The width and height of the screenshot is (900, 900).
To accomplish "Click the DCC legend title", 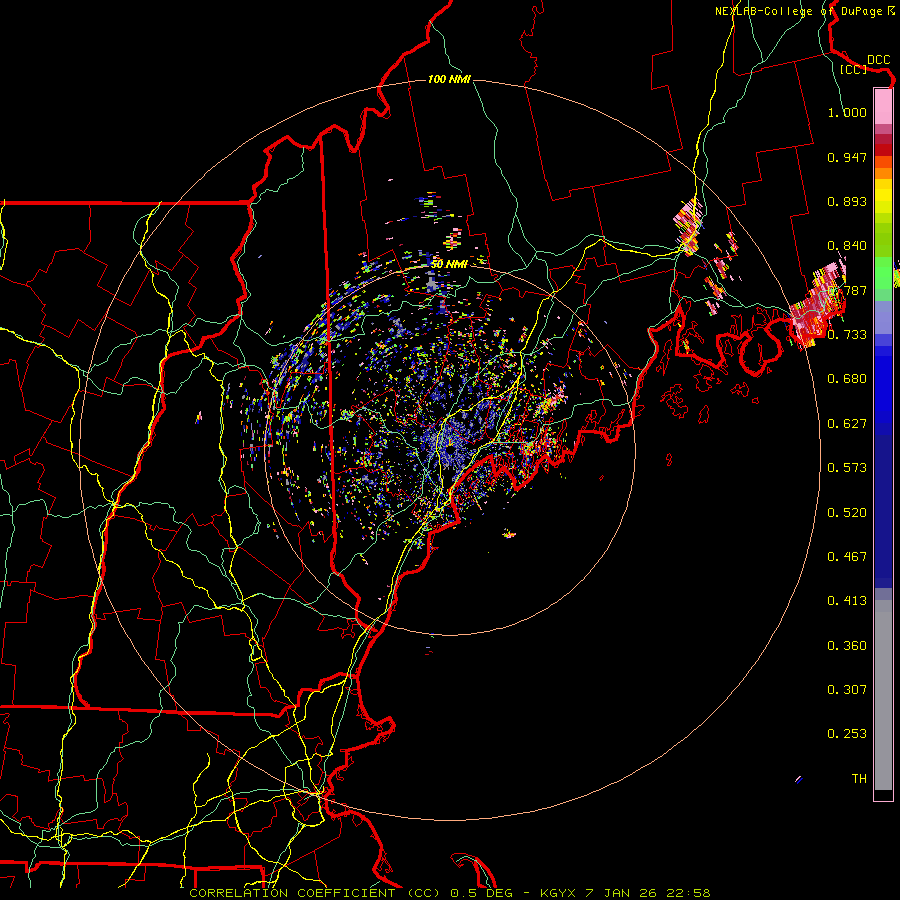I will tap(878, 60).
